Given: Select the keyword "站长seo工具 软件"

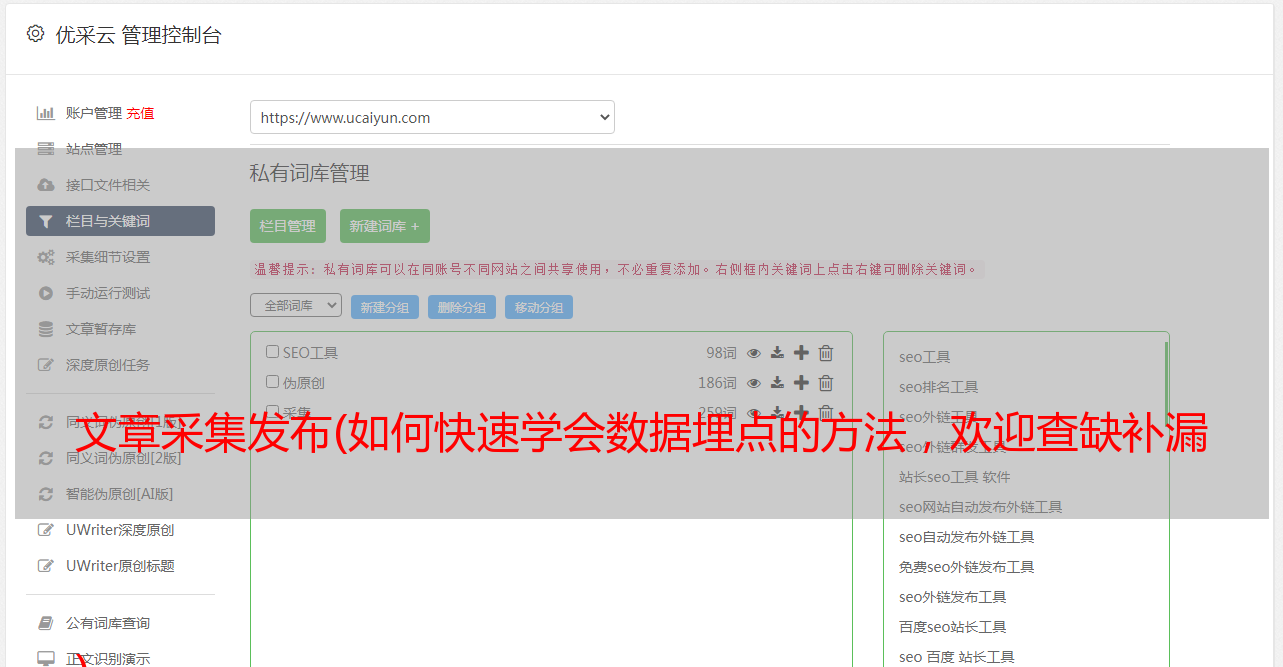Looking at the screenshot, I should (x=955, y=477).
